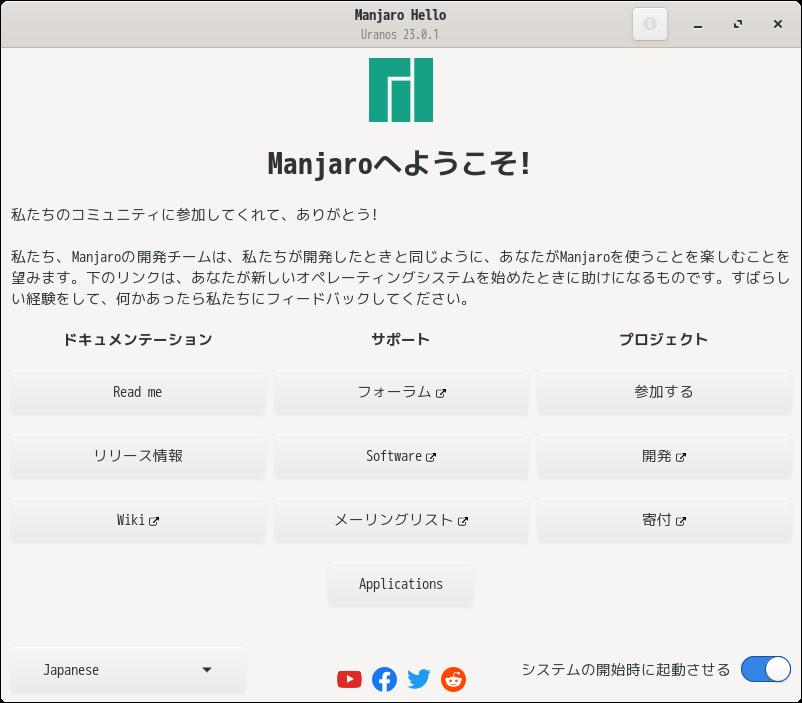Screen dimensions: 802x703
Task: Click the Uranos 23.0.1 version subtitle
Action: (x=400, y=34)
